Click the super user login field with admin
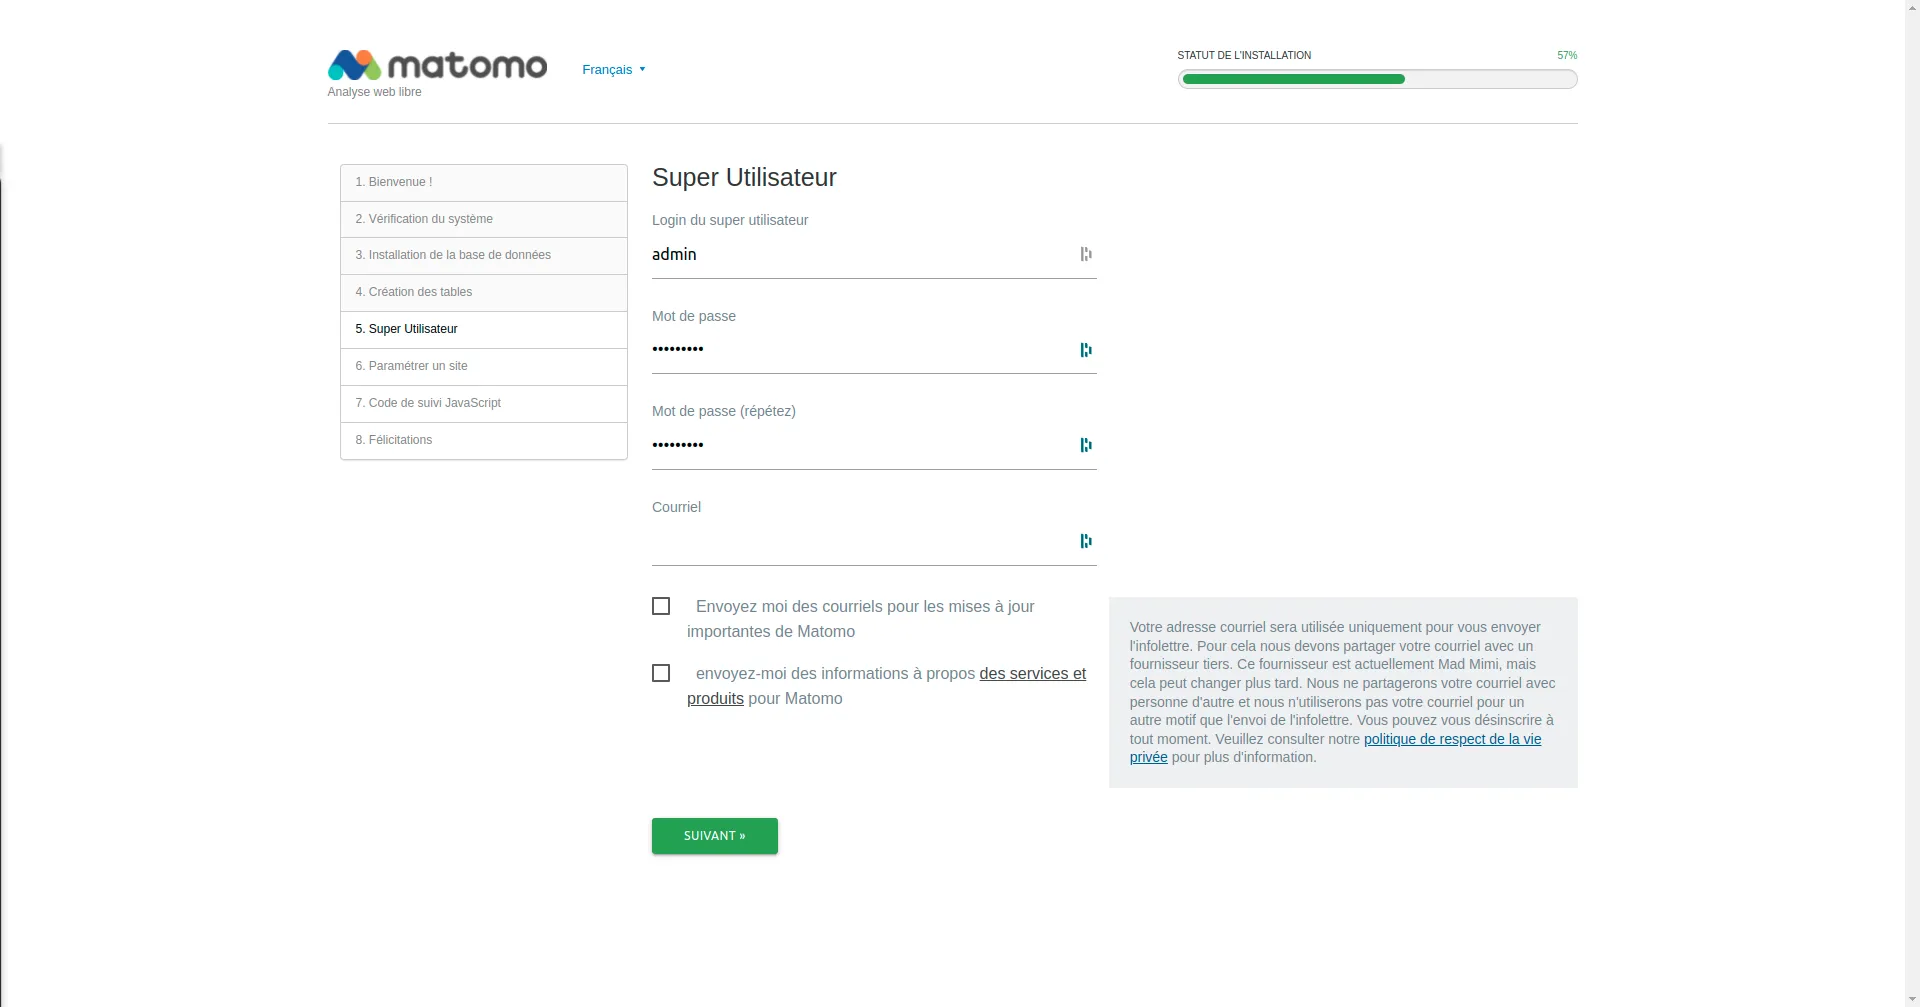Image resolution: width=1920 pixels, height=1007 pixels. pyautogui.click(x=860, y=255)
